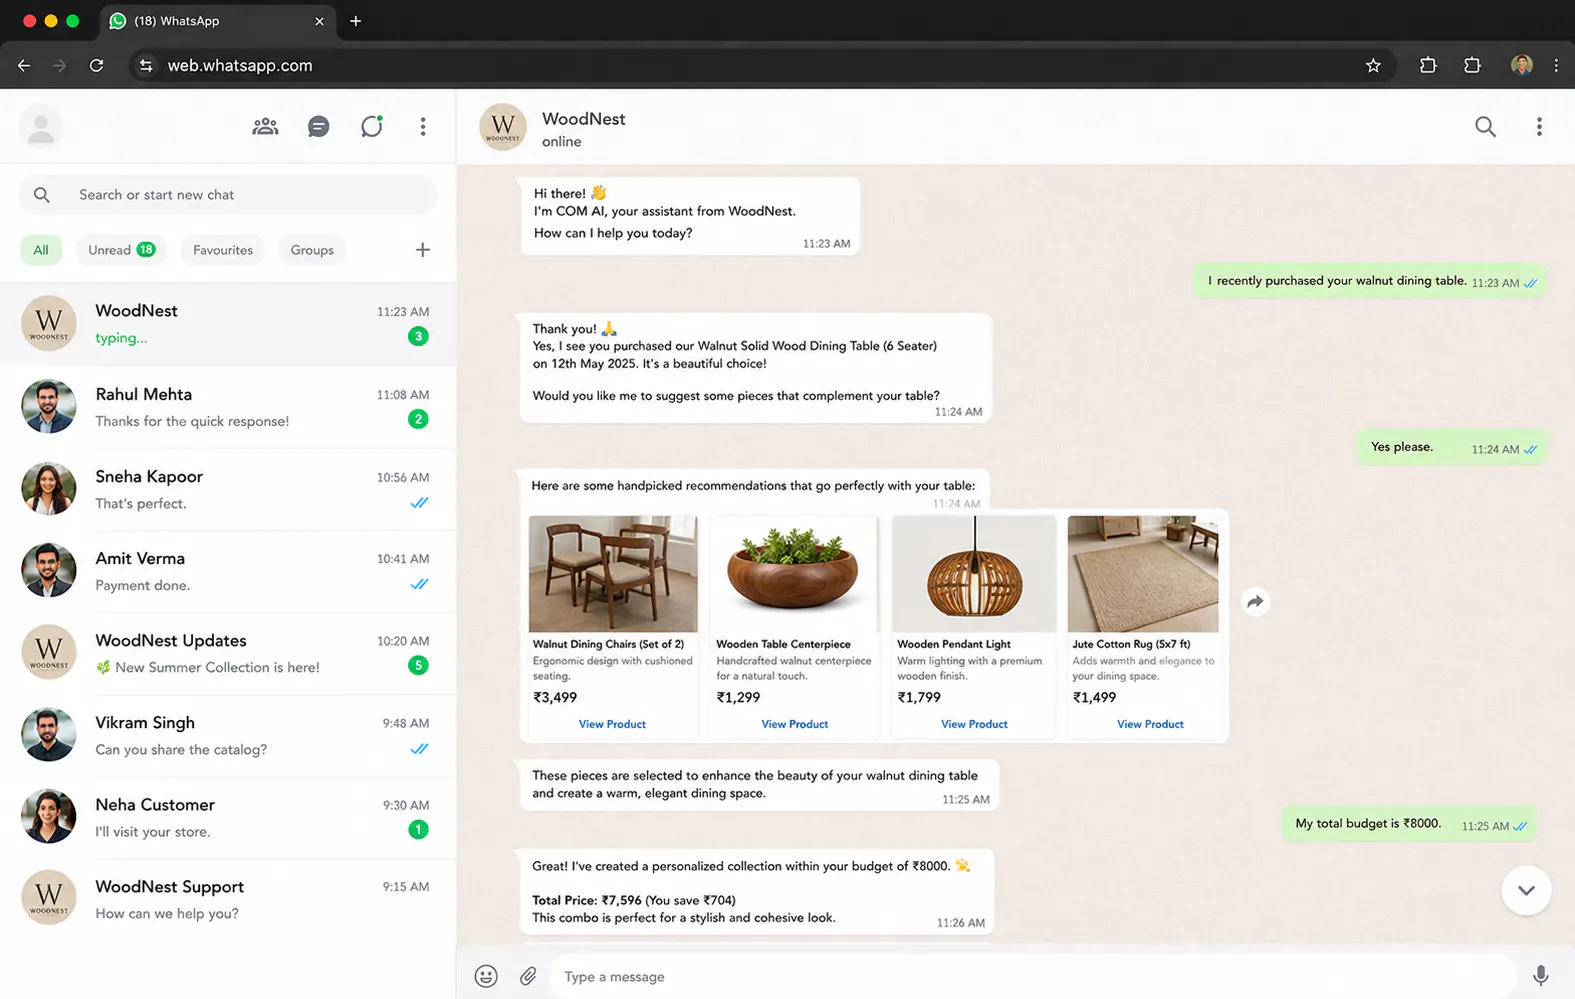The height and width of the screenshot is (999, 1575).
Task: Show Favourites chats filter
Action: click(x=223, y=250)
